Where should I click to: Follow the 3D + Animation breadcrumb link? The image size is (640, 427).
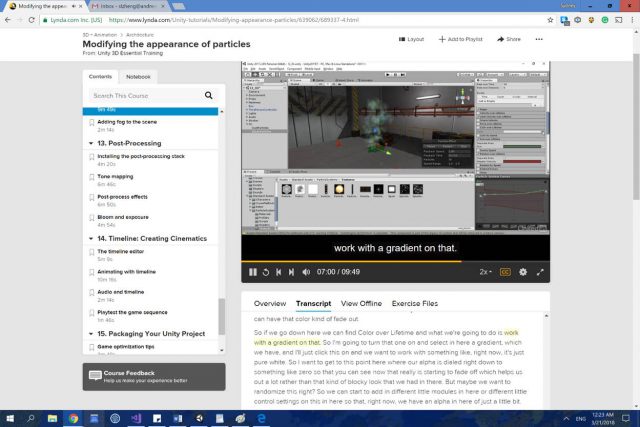[100, 35]
